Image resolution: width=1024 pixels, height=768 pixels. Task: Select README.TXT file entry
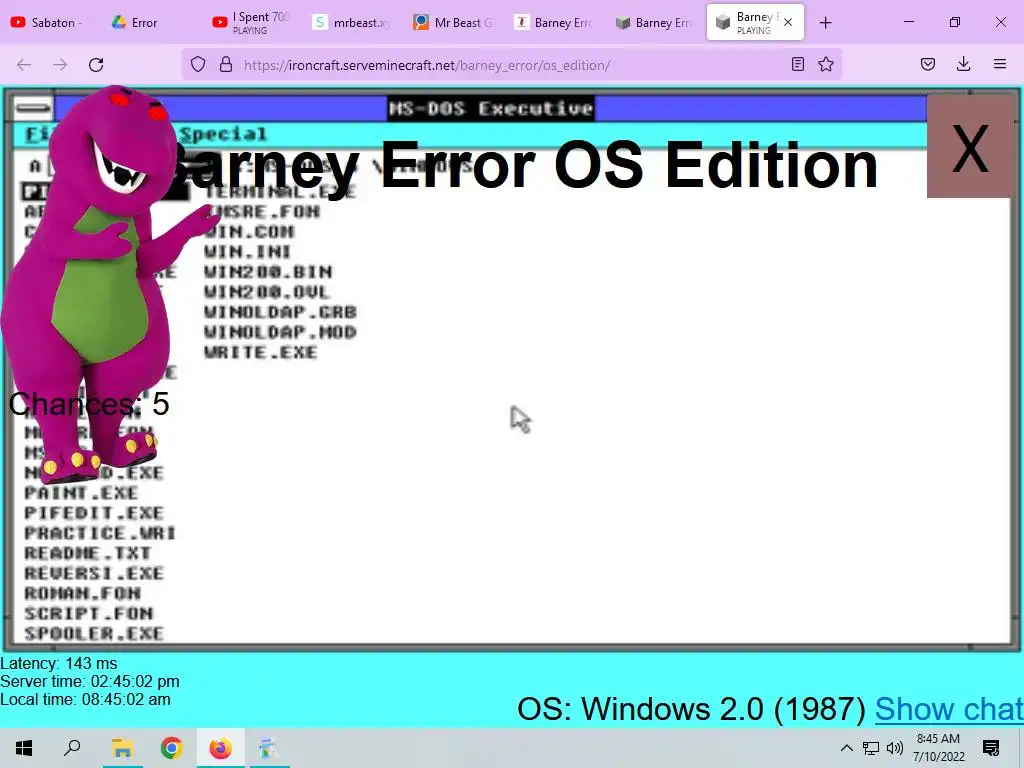[88, 554]
